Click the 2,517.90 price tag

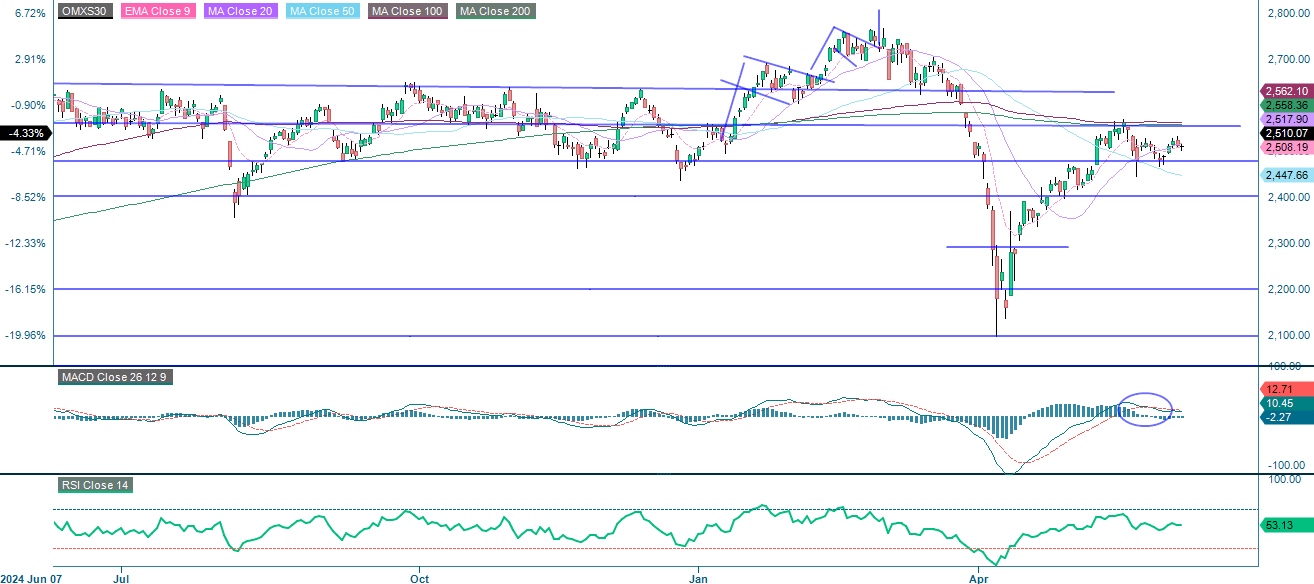click(1285, 119)
